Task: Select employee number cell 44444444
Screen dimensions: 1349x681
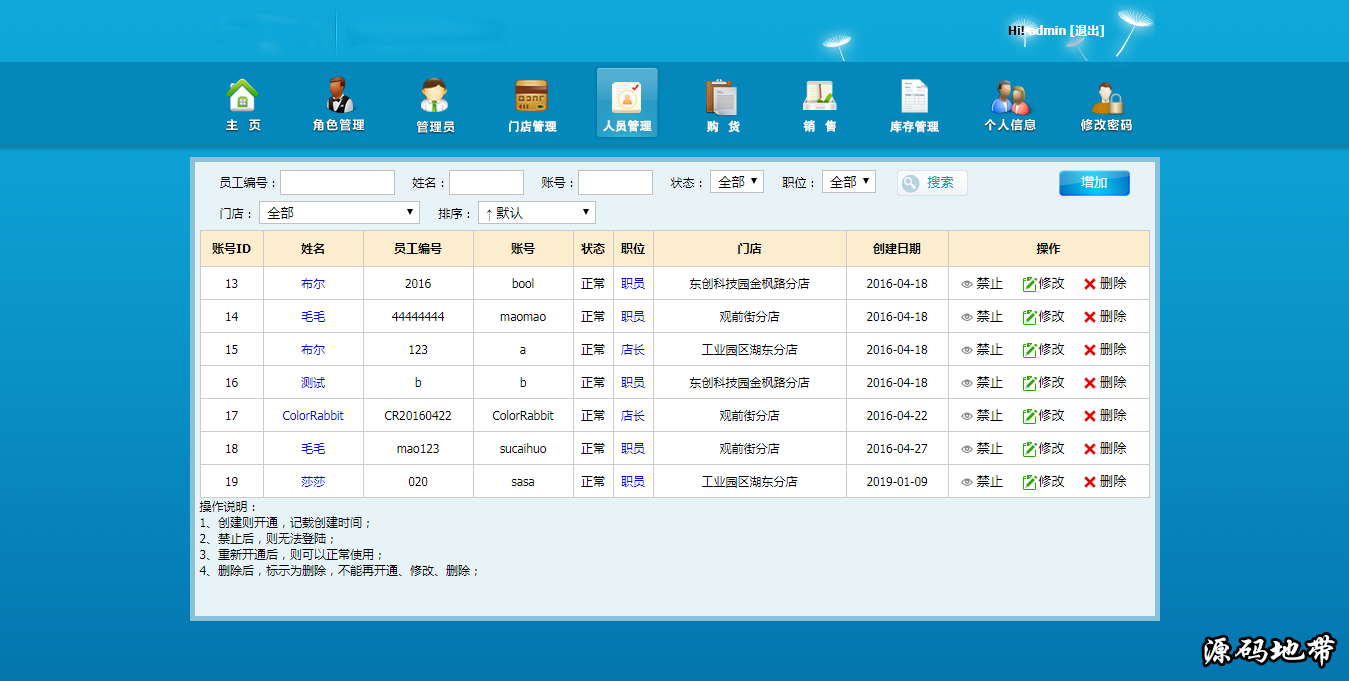Action: click(418, 317)
